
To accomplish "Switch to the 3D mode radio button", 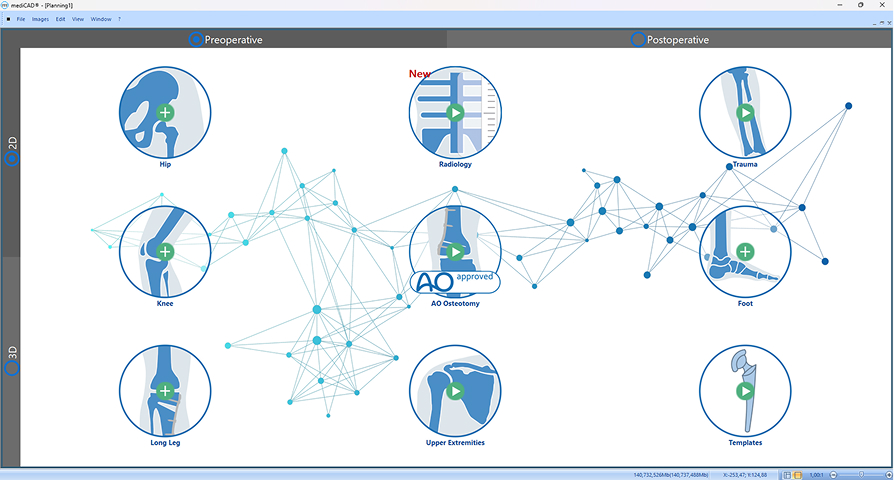I will click(12, 368).
